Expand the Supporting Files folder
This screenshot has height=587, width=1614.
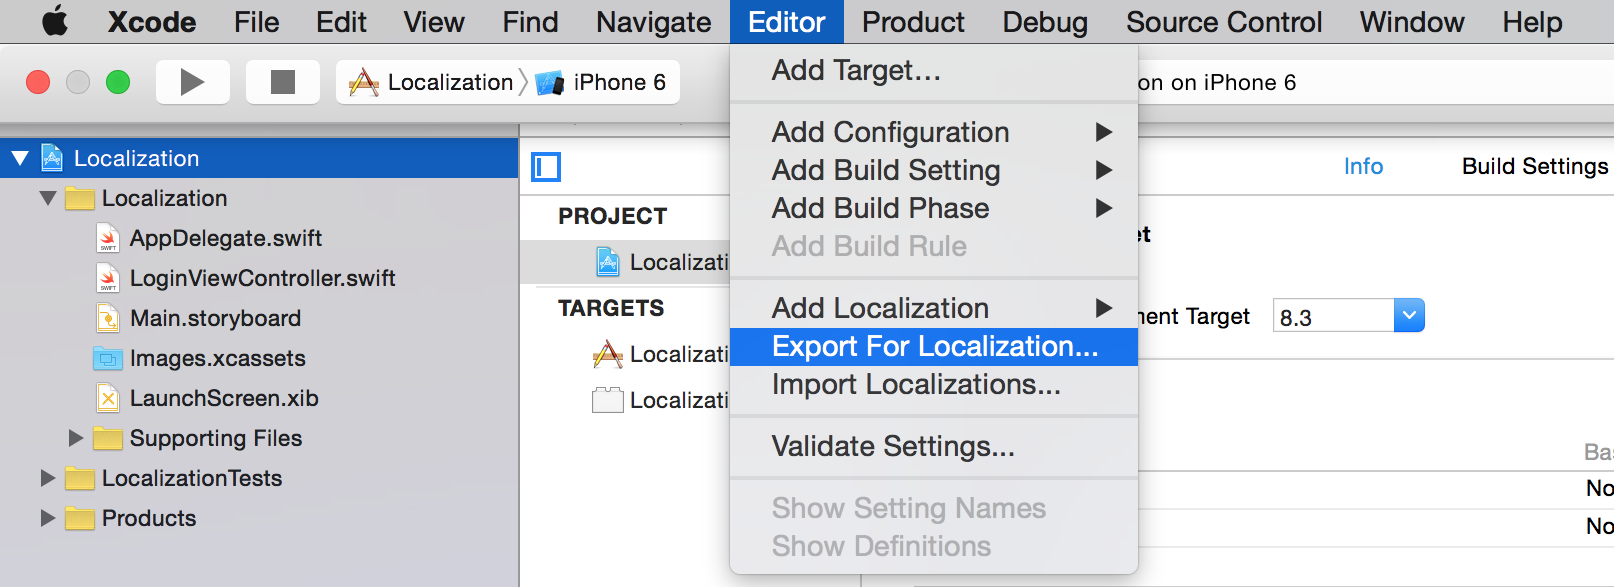click(x=75, y=438)
